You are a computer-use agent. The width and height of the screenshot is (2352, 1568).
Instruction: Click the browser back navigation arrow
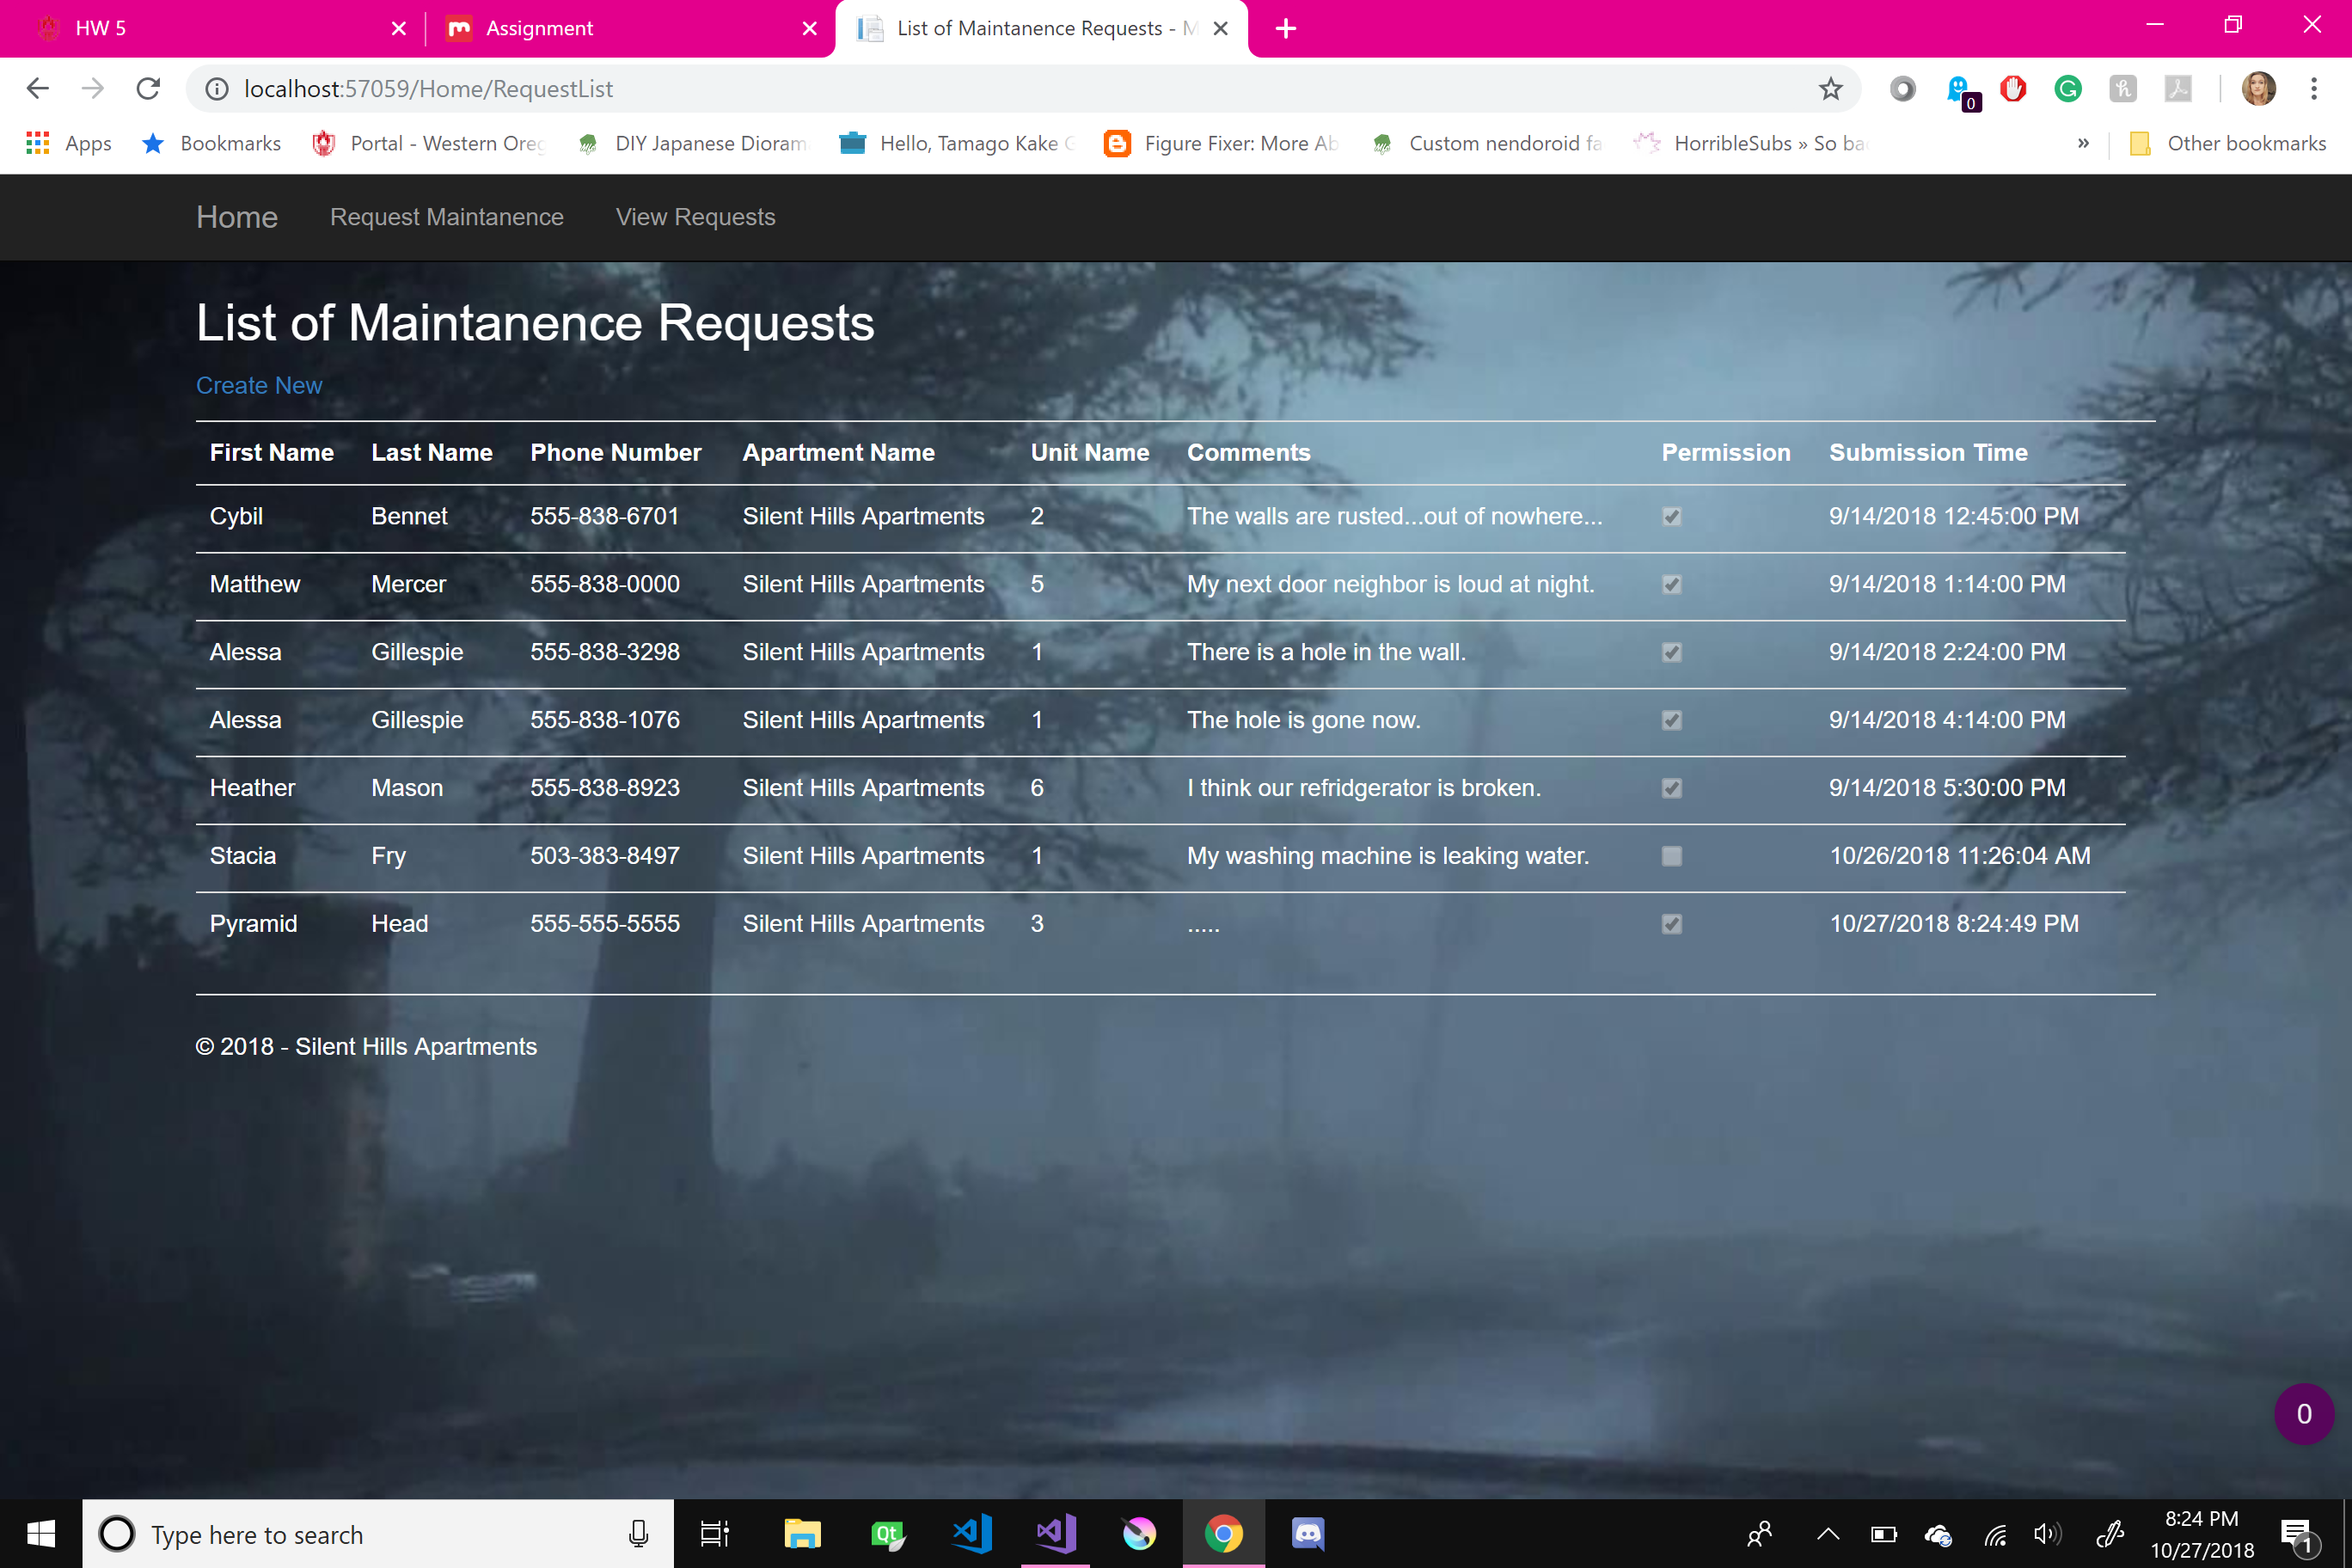[x=39, y=89]
